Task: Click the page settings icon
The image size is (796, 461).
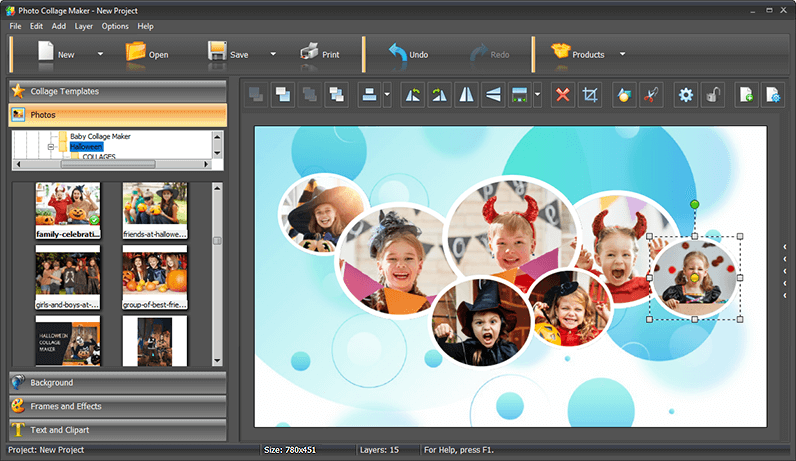Action: coord(773,95)
